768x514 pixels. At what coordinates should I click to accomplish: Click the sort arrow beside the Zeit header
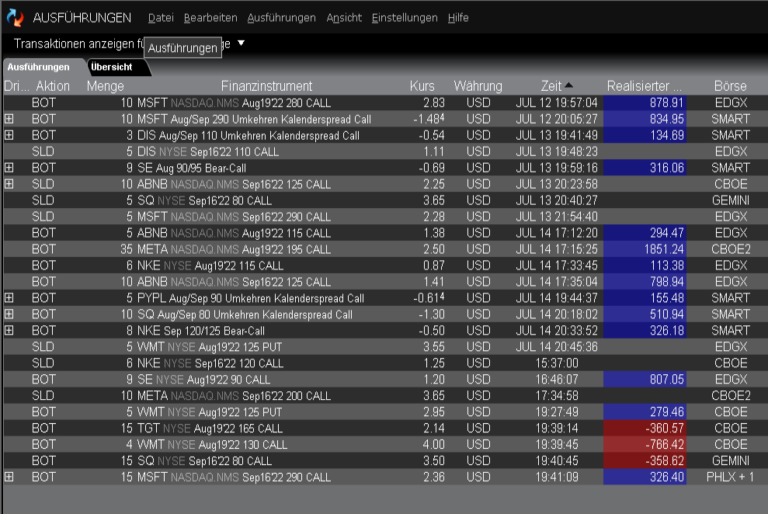569,86
